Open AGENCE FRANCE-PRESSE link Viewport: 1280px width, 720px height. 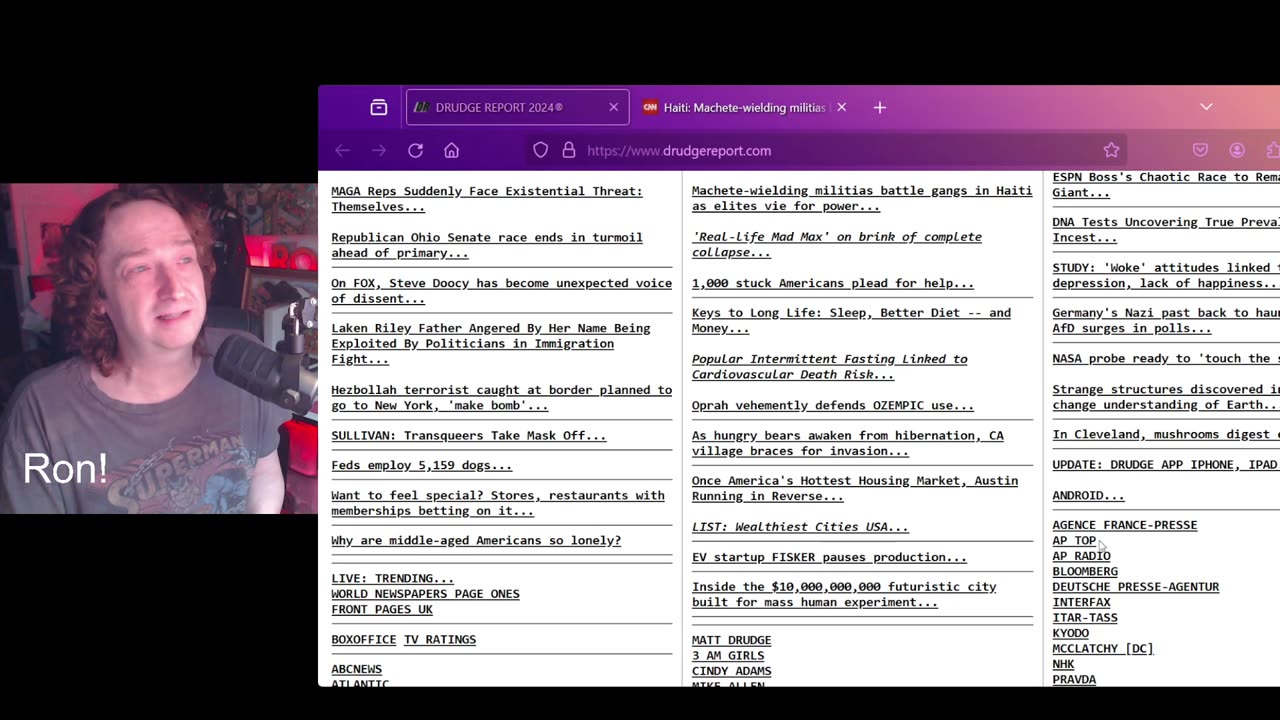[x=1124, y=525]
